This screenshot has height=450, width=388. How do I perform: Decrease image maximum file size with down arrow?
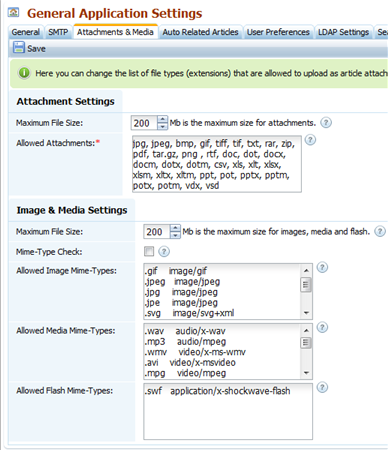tap(175, 235)
